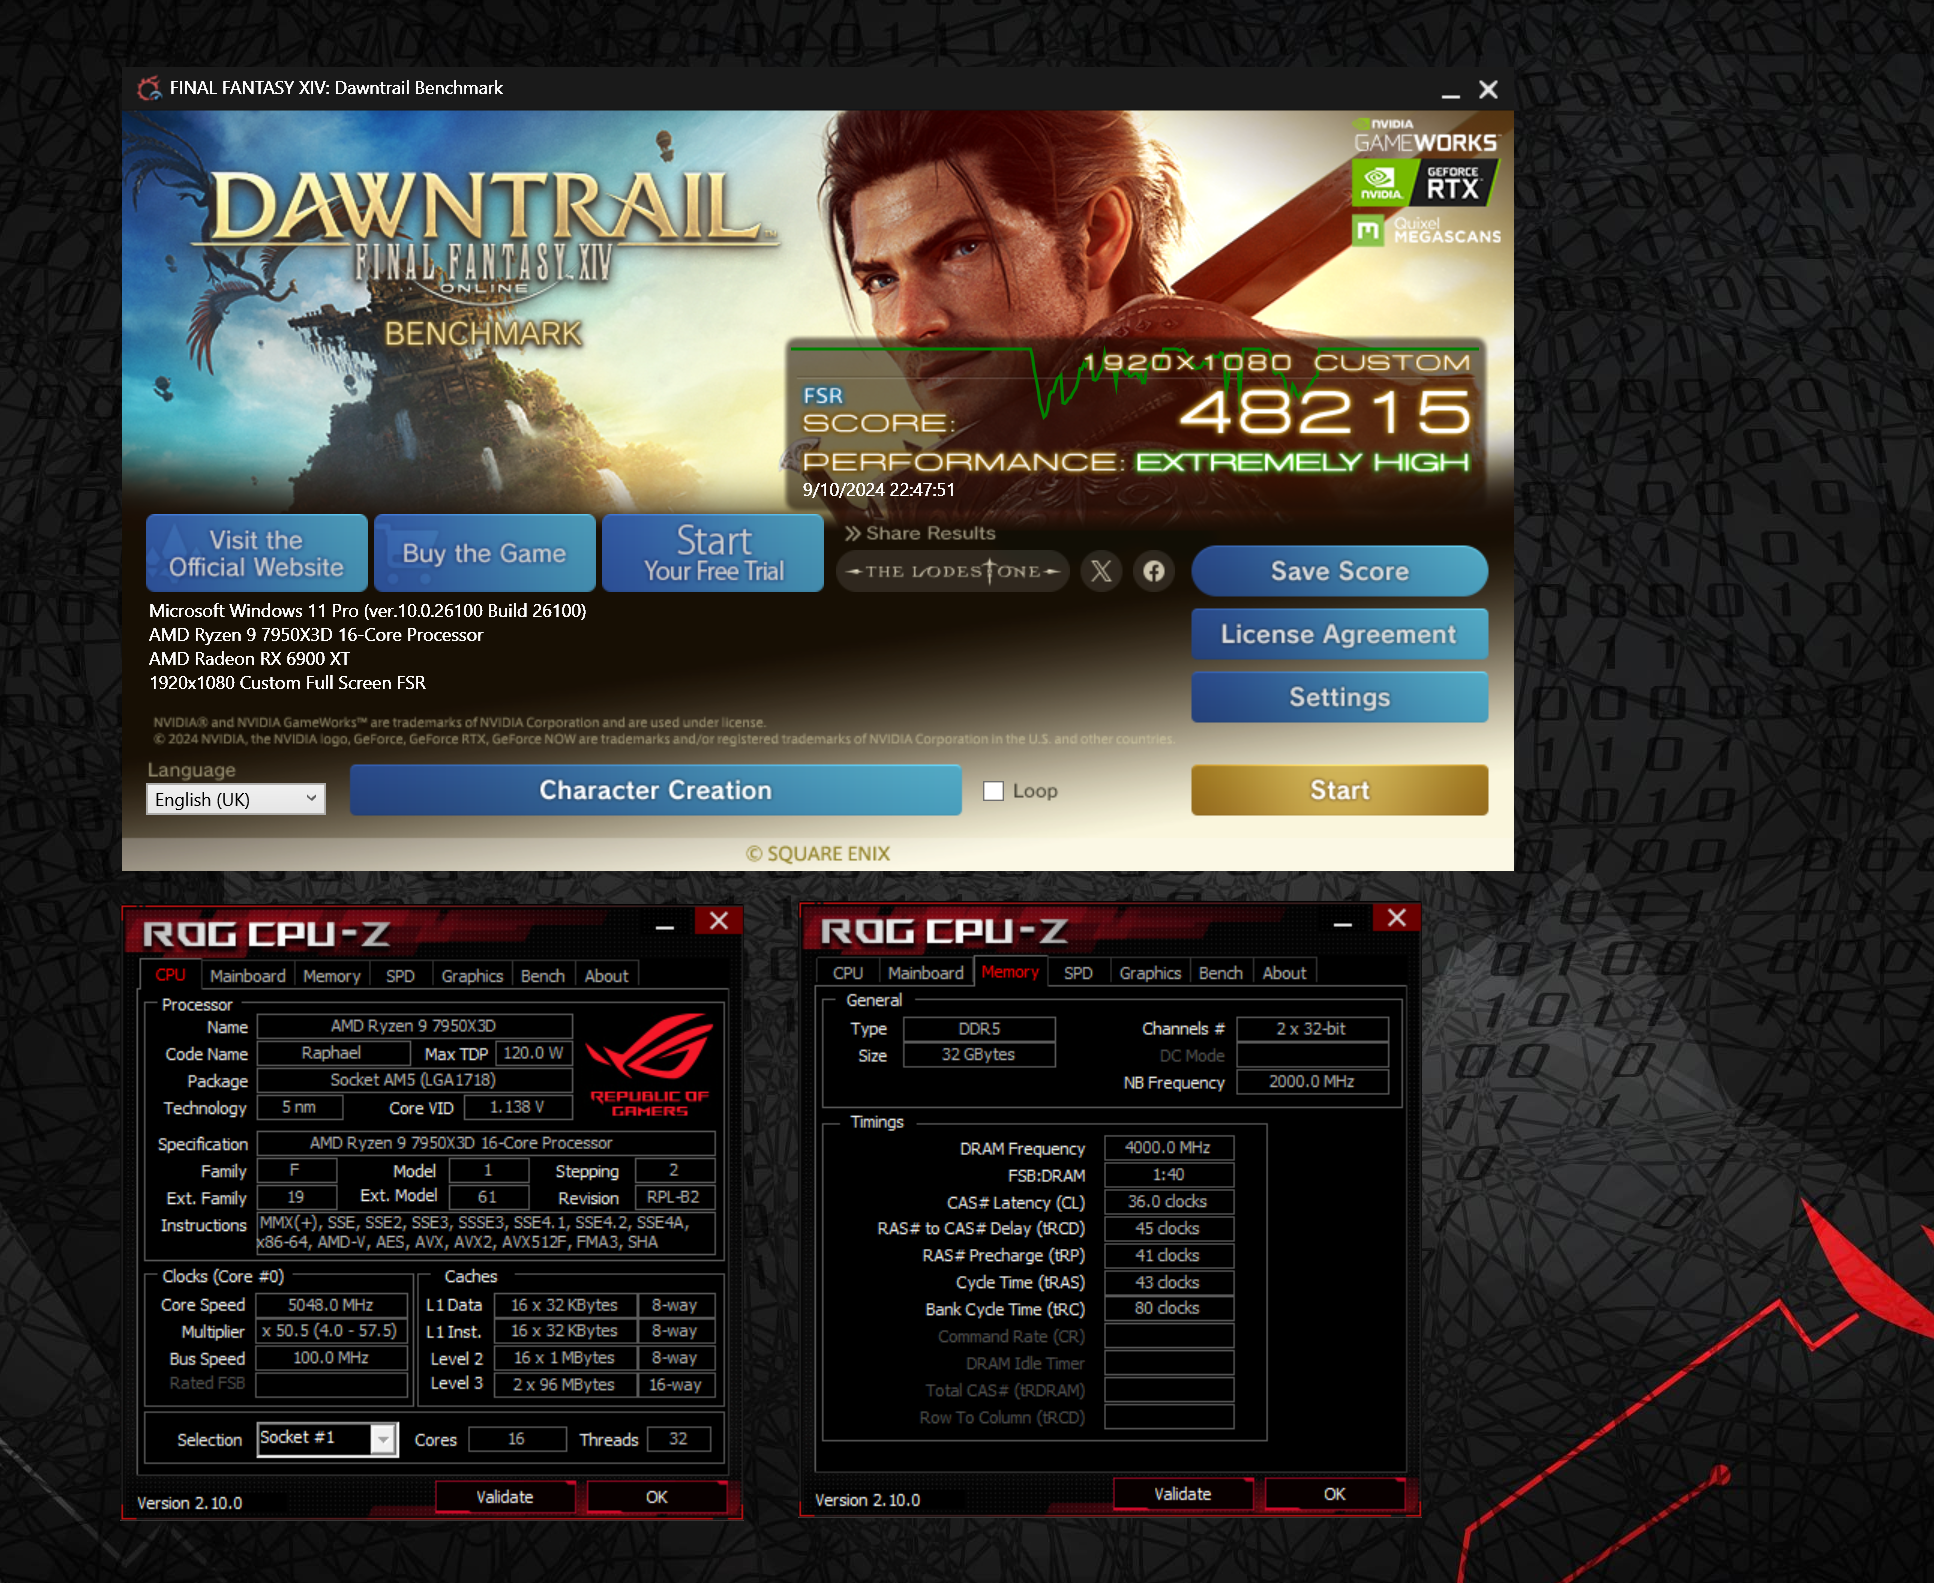The height and width of the screenshot is (1583, 1934).
Task: Open Graphics tab in left CPU-Z window
Action: coord(472,976)
